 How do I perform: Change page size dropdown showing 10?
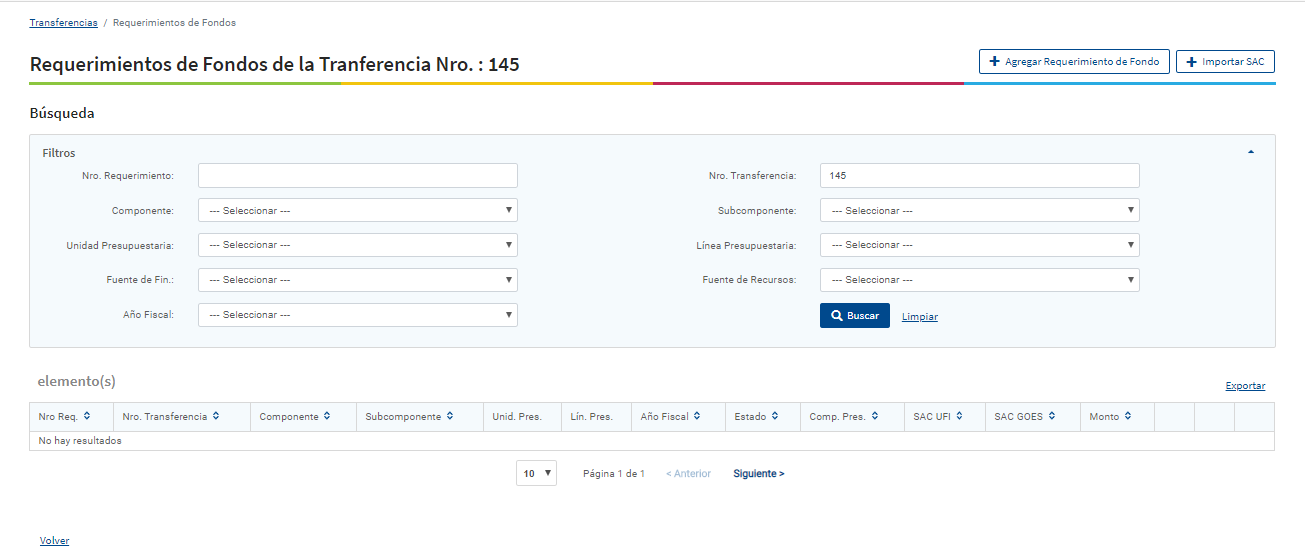point(536,474)
